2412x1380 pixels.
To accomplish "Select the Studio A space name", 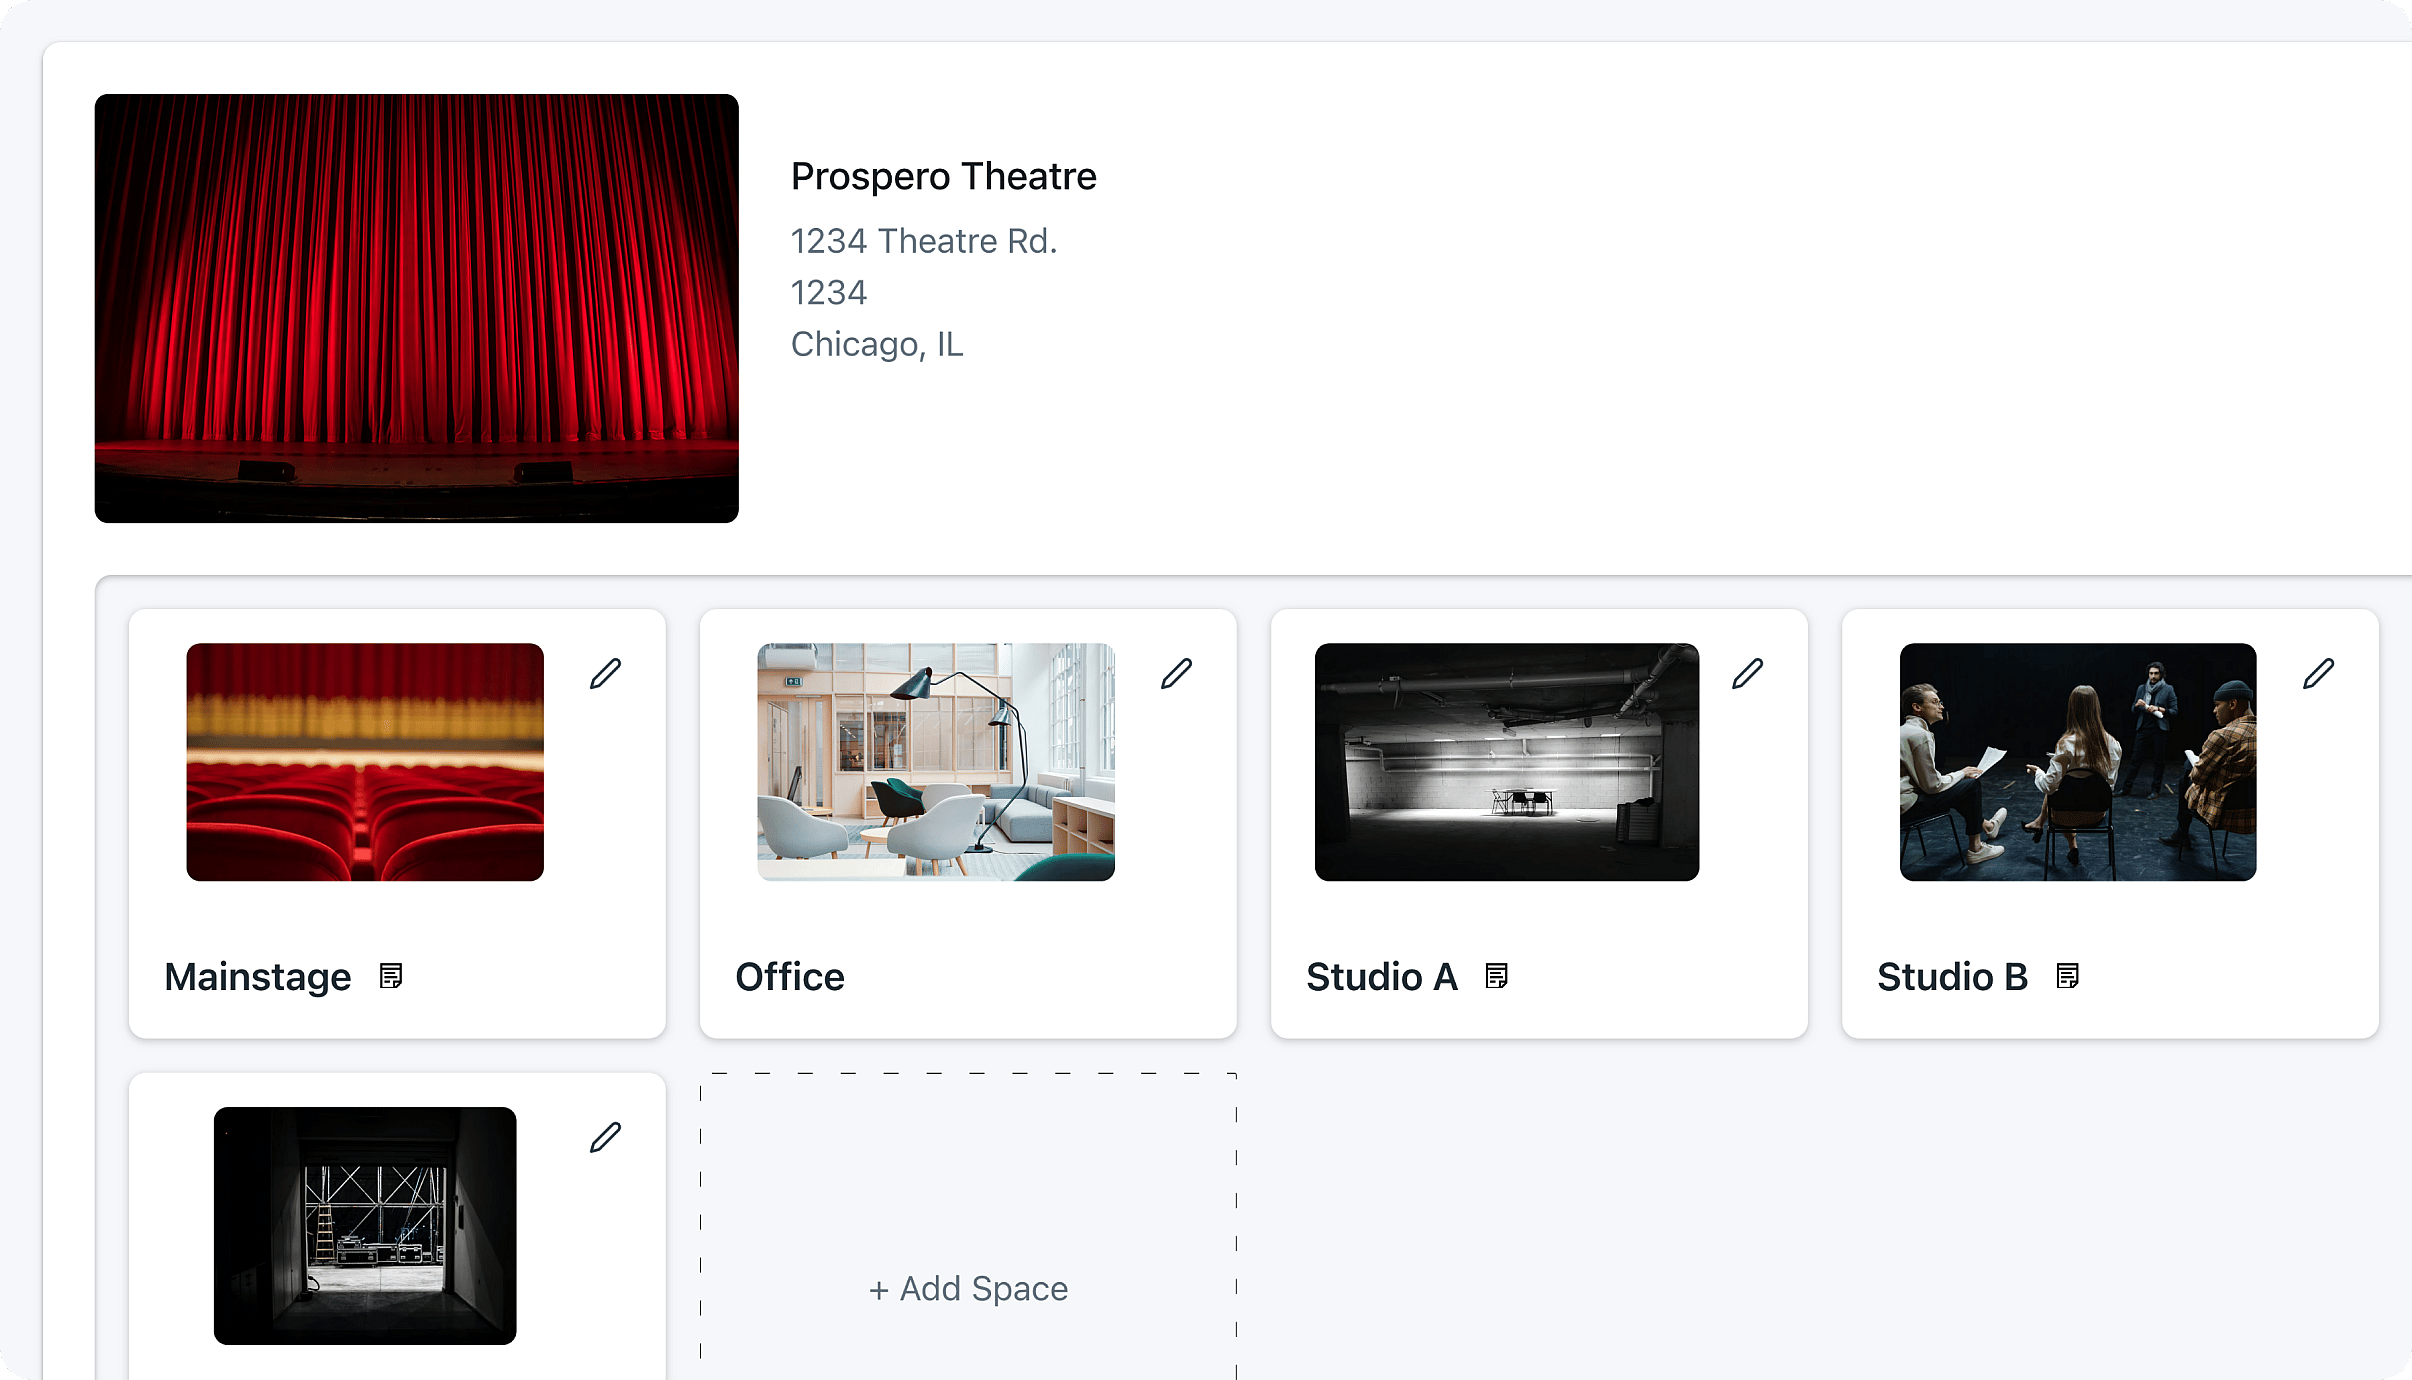I will (x=1382, y=976).
